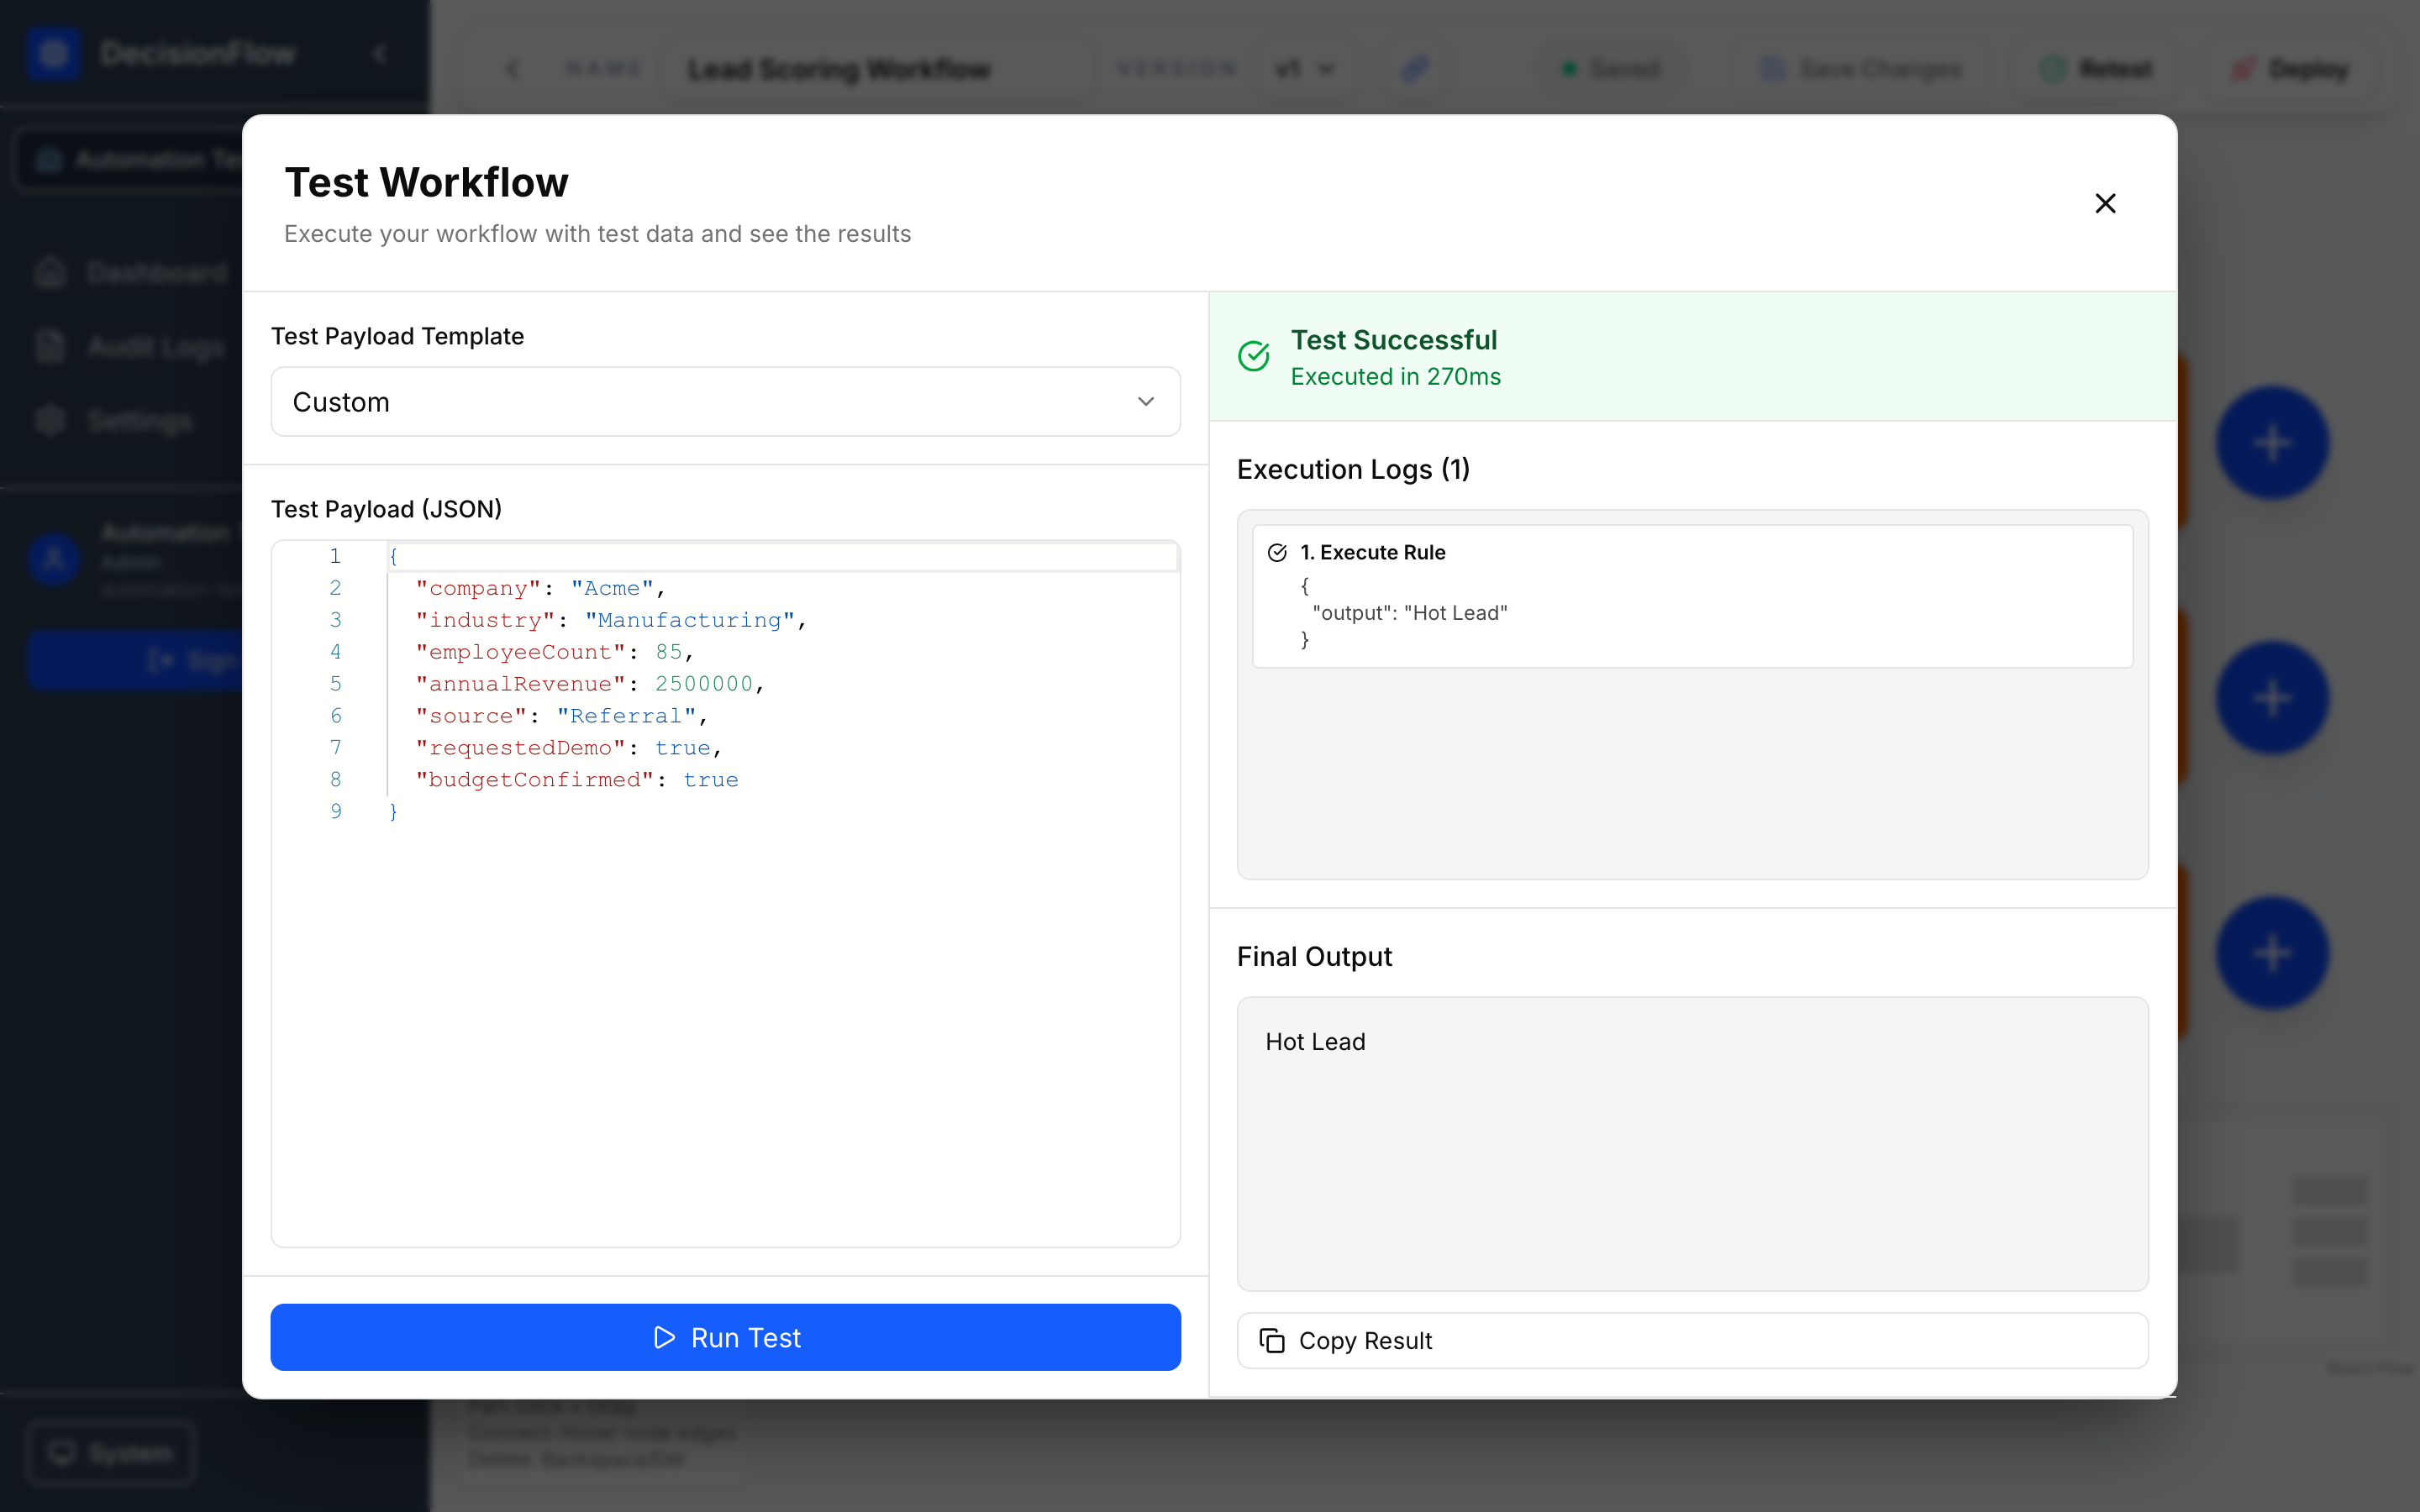Click the Retest button in header
The image size is (2420, 1512).
(x=2096, y=69)
